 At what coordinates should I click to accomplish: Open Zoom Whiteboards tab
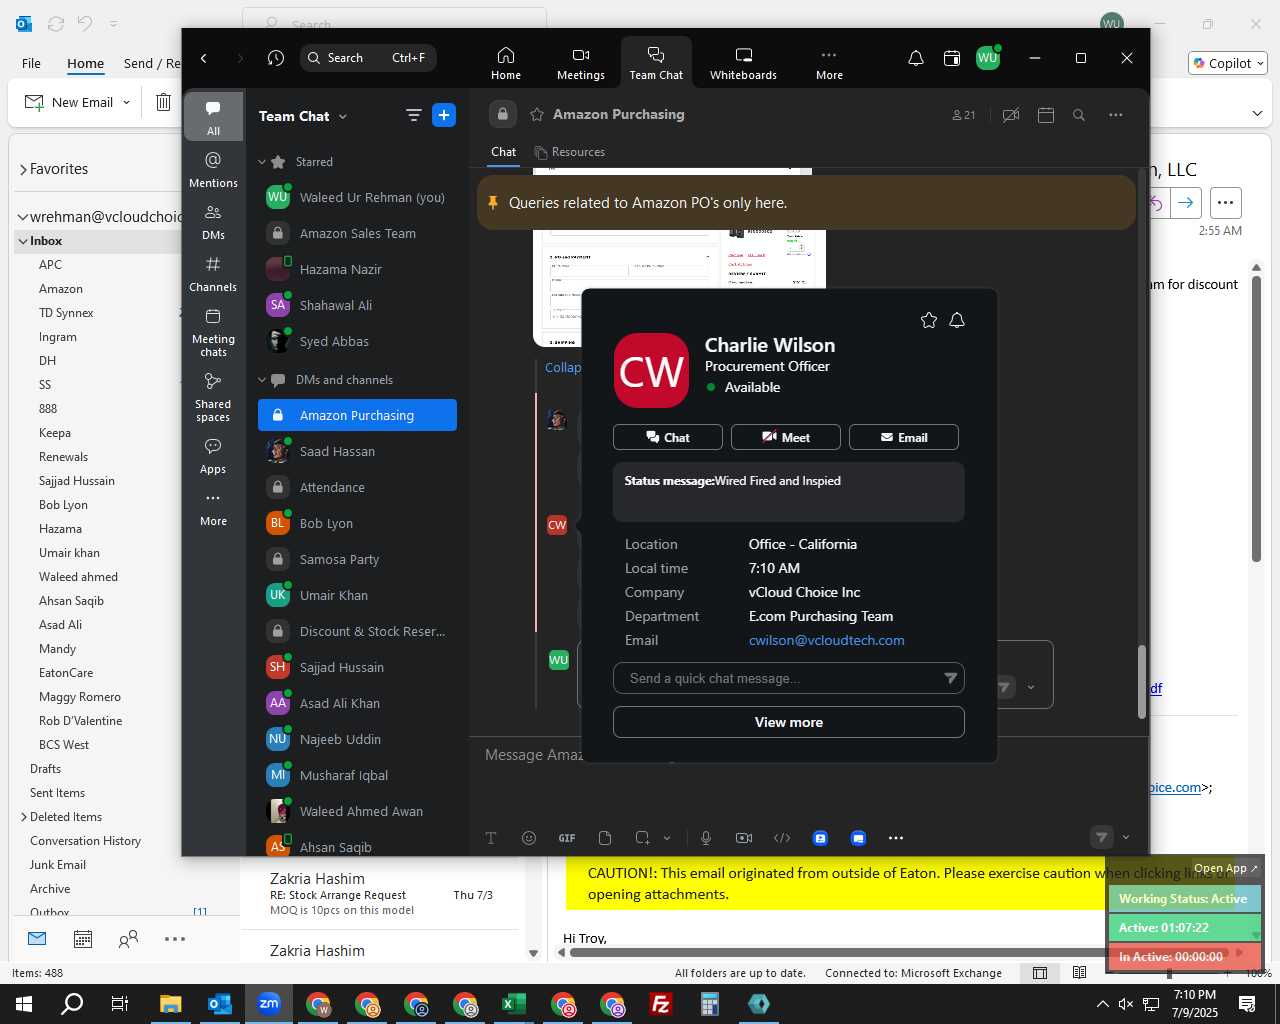pos(743,63)
